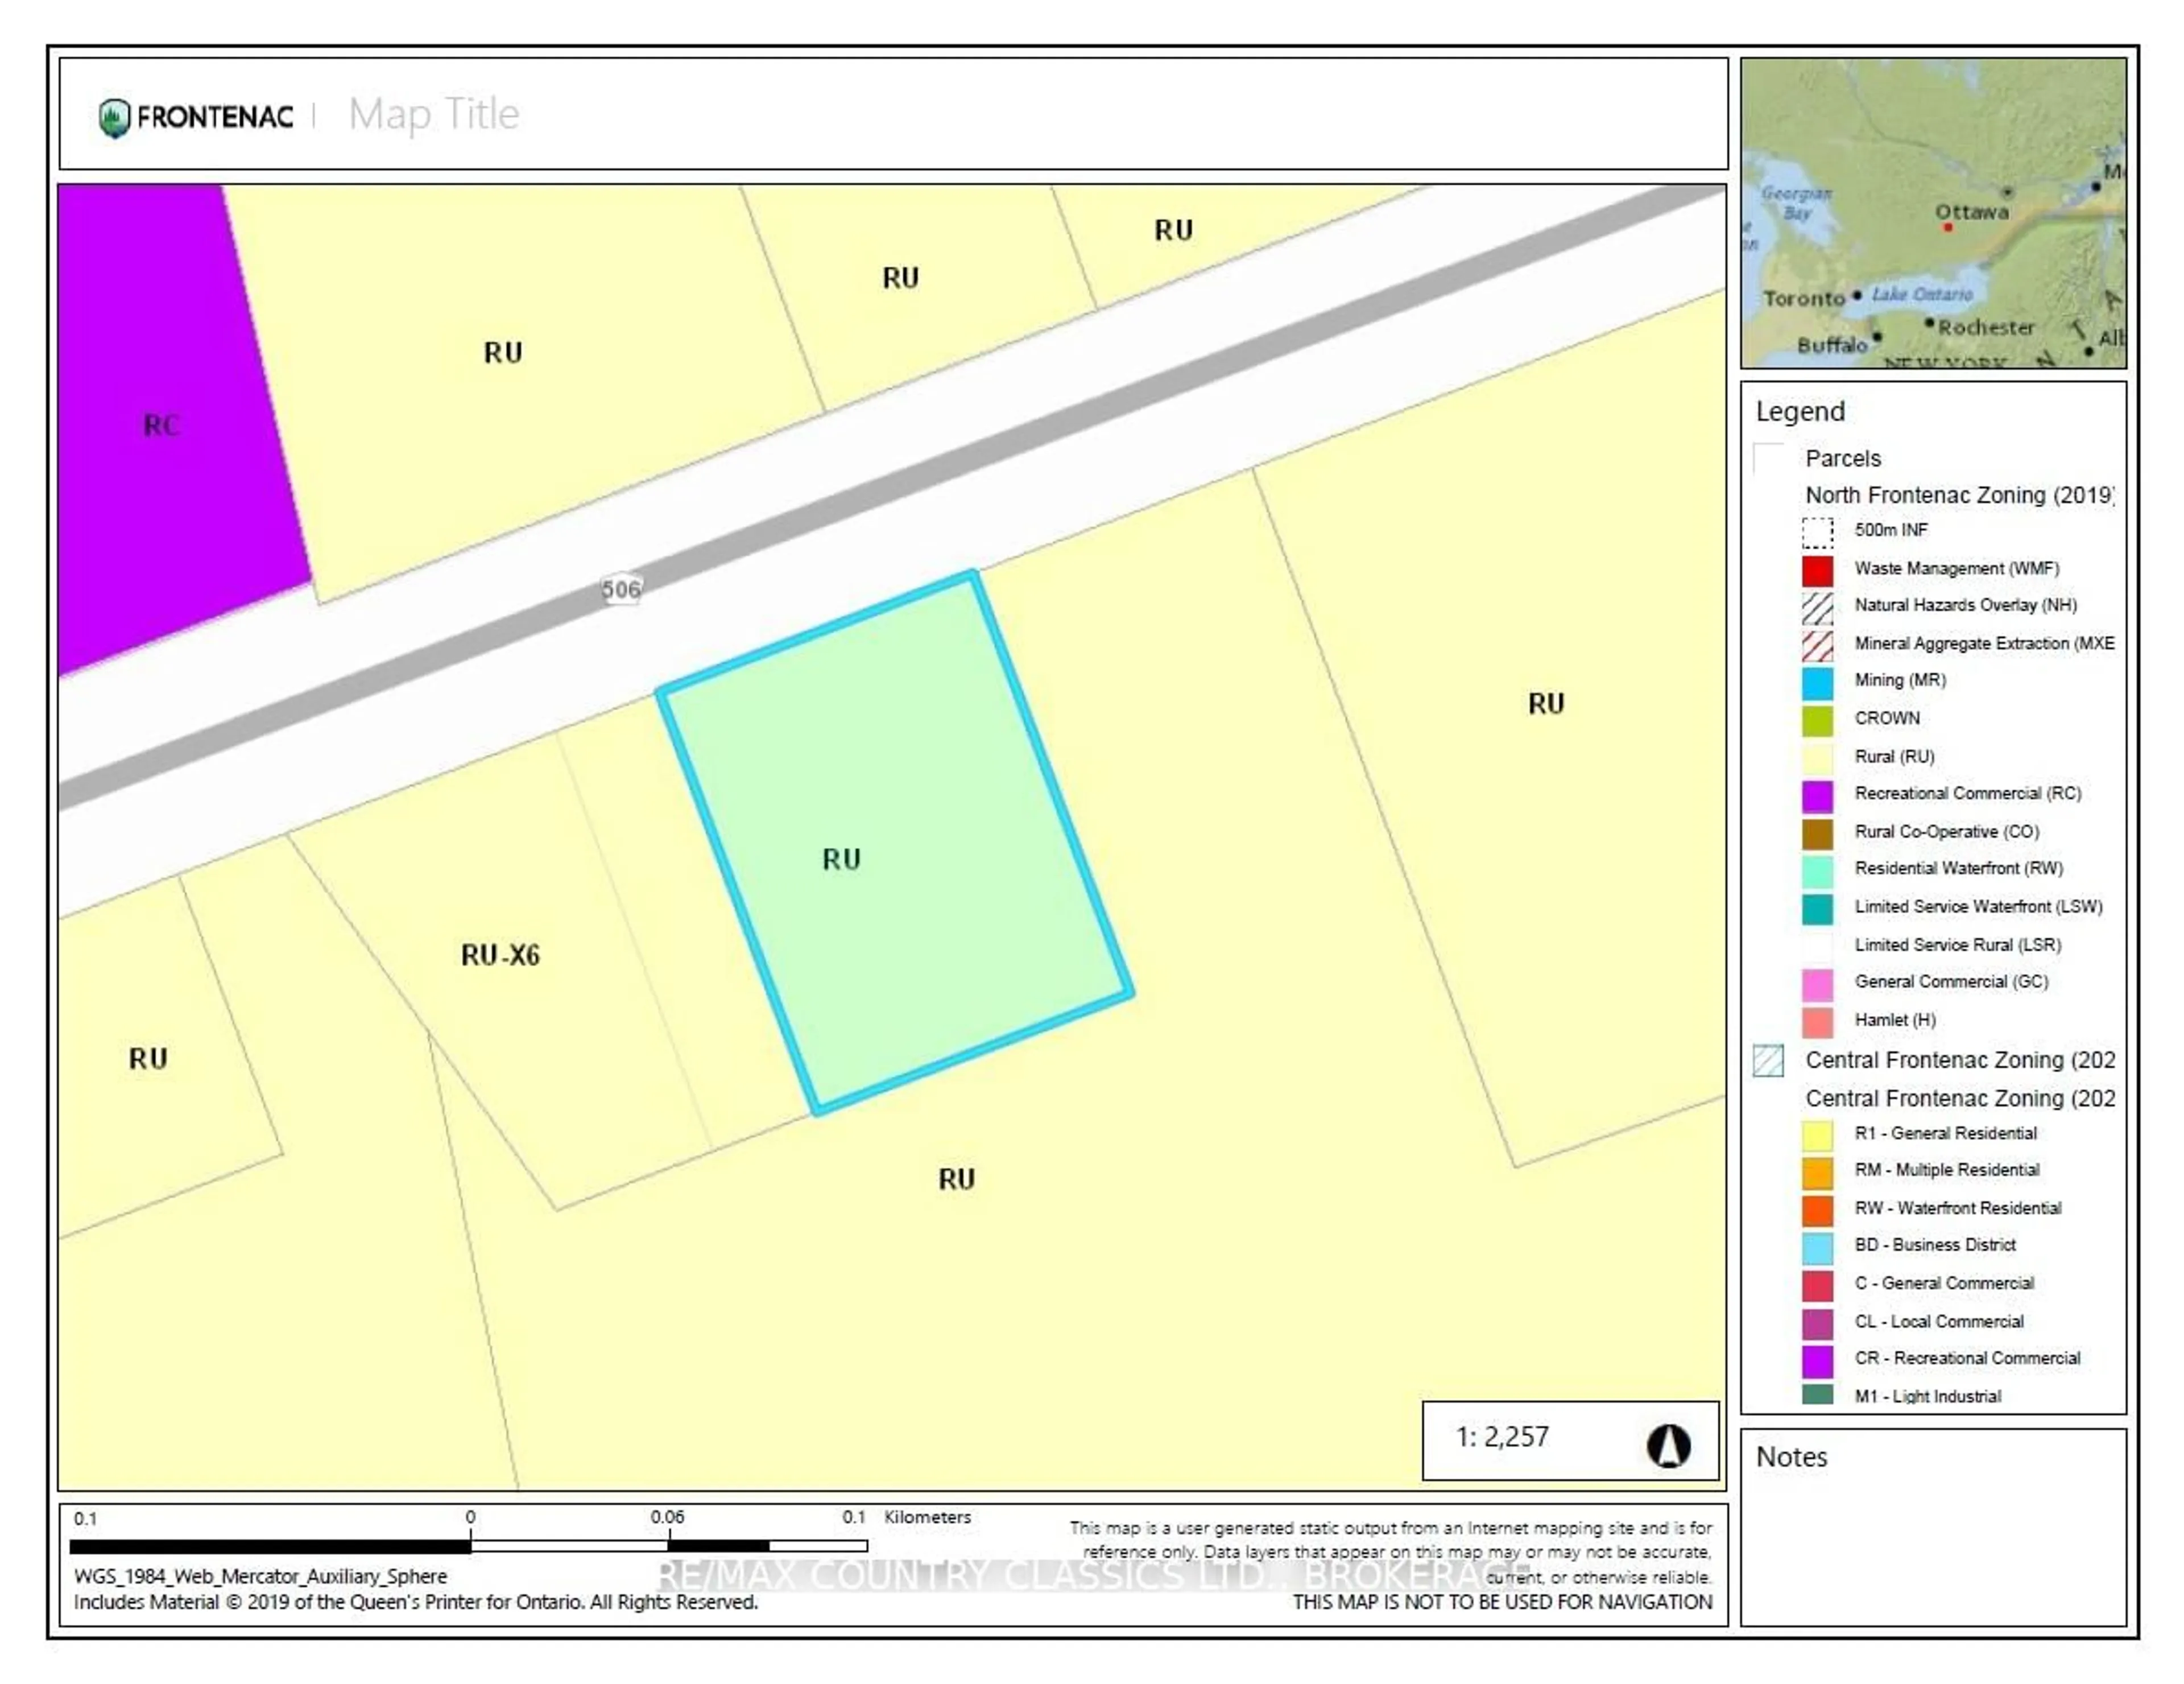Click the Notes panel heading
Viewport: 2184px width, 1684px height.
coord(1791,1457)
